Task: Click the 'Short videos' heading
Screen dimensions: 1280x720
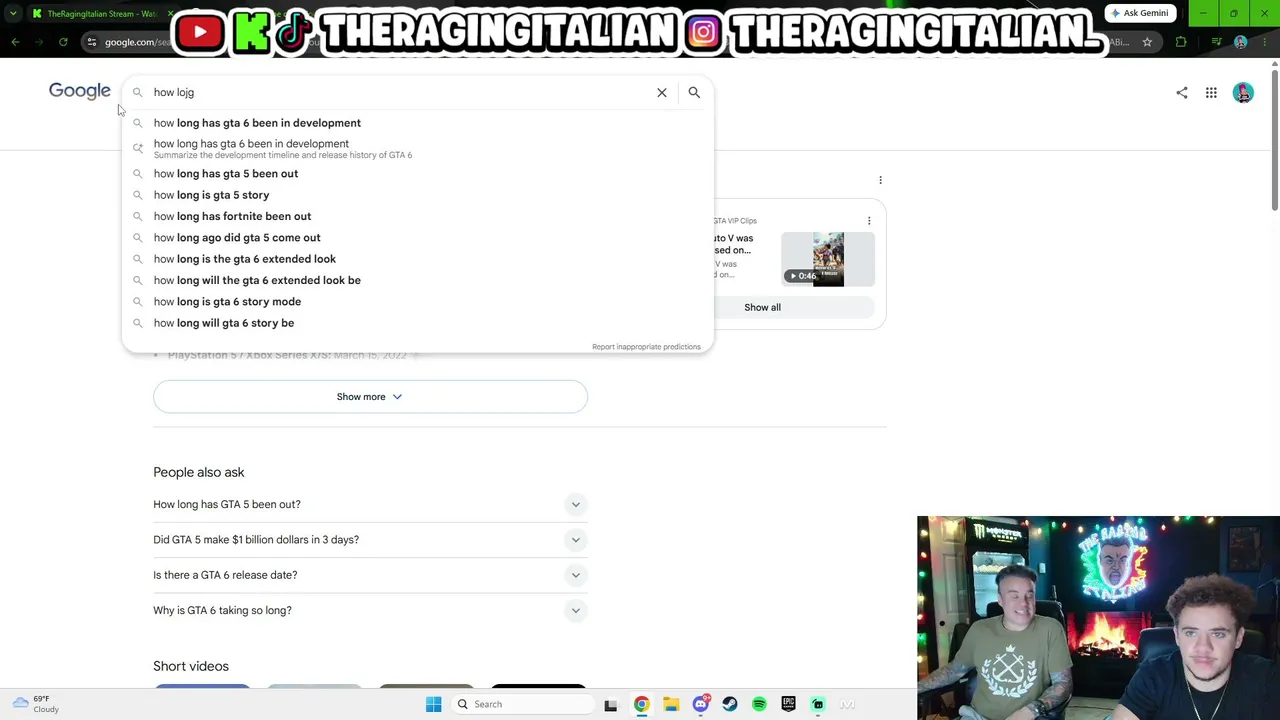Action: tap(191, 666)
